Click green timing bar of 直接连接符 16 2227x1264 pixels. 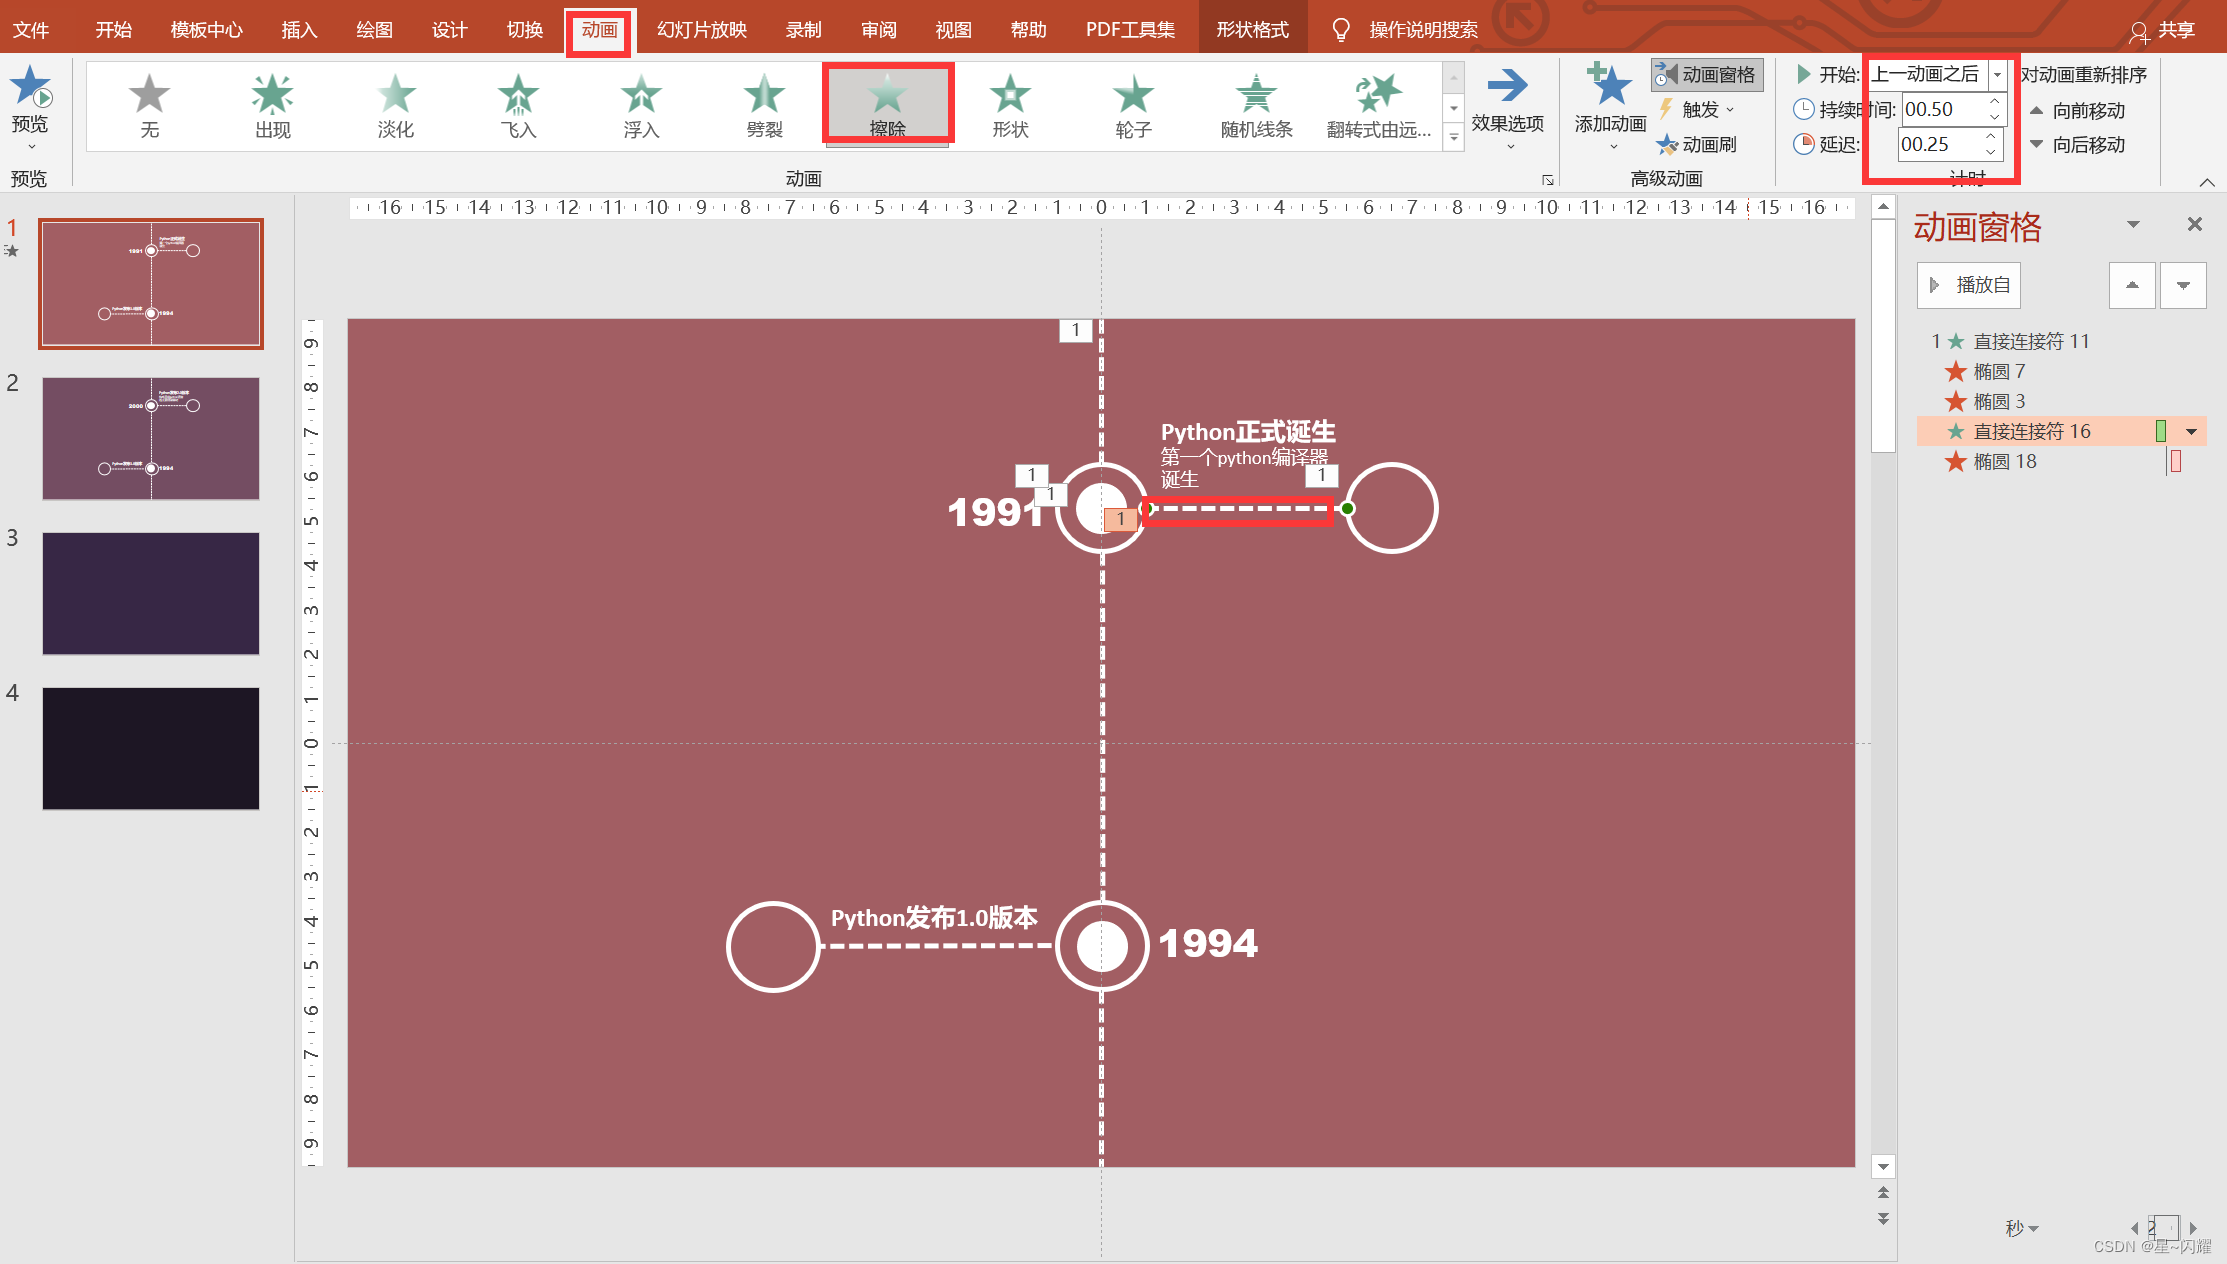tap(2160, 431)
